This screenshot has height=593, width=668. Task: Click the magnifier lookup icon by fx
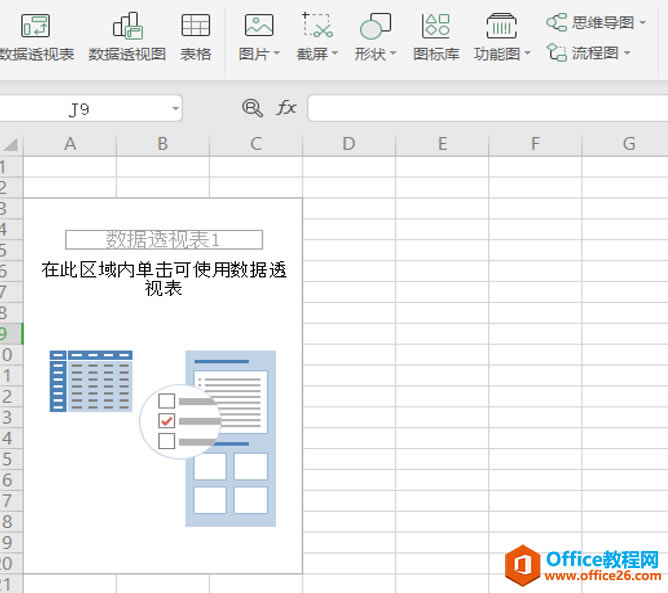(x=252, y=108)
